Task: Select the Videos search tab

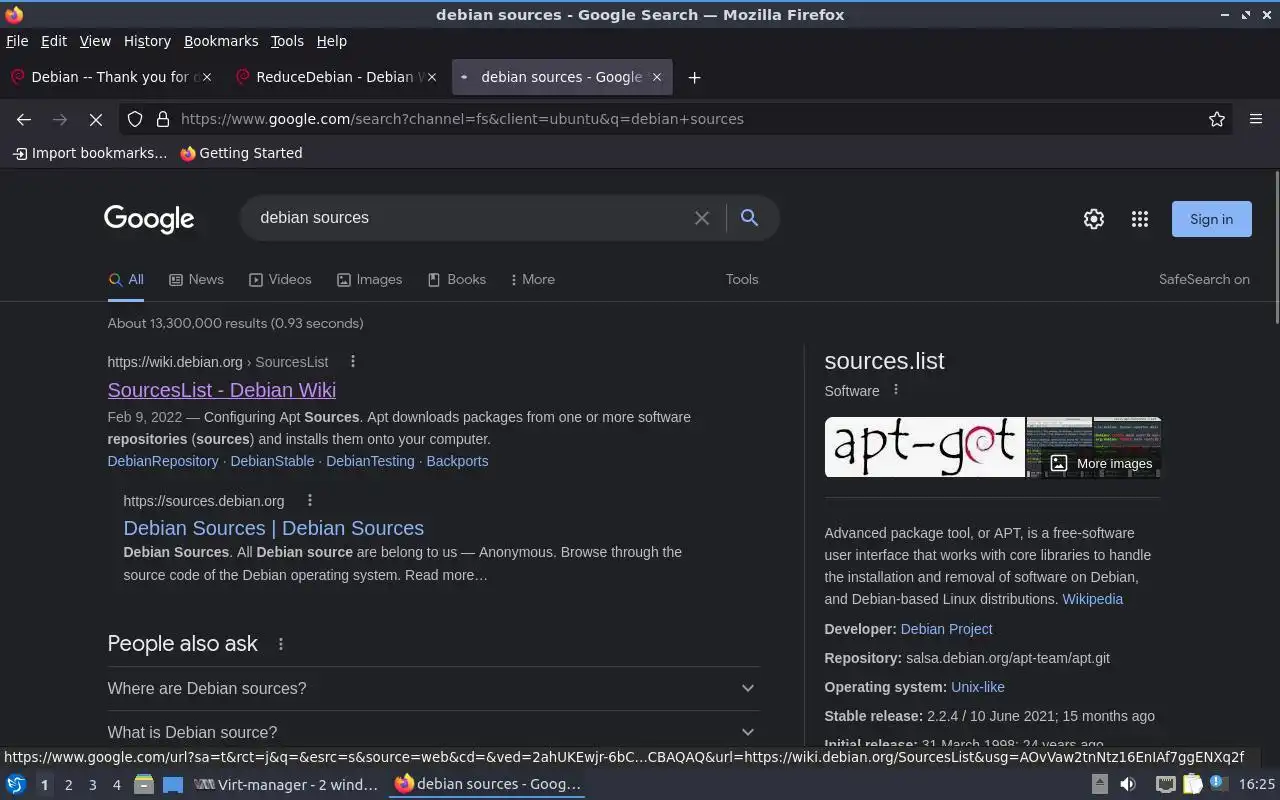Action: point(280,280)
